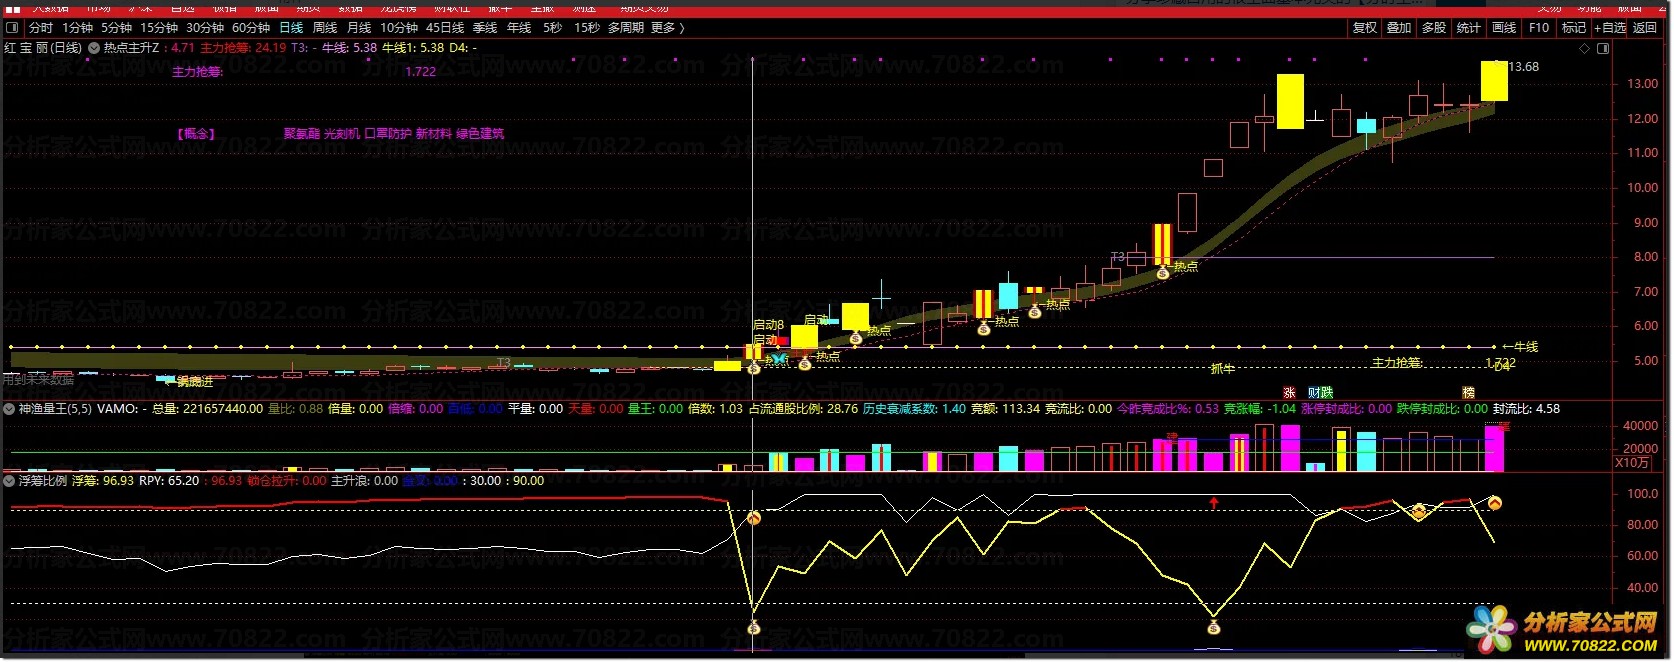Switch to 周线 weekly period
This screenshot has height=662, width=1674.
[x=325, y=28]
